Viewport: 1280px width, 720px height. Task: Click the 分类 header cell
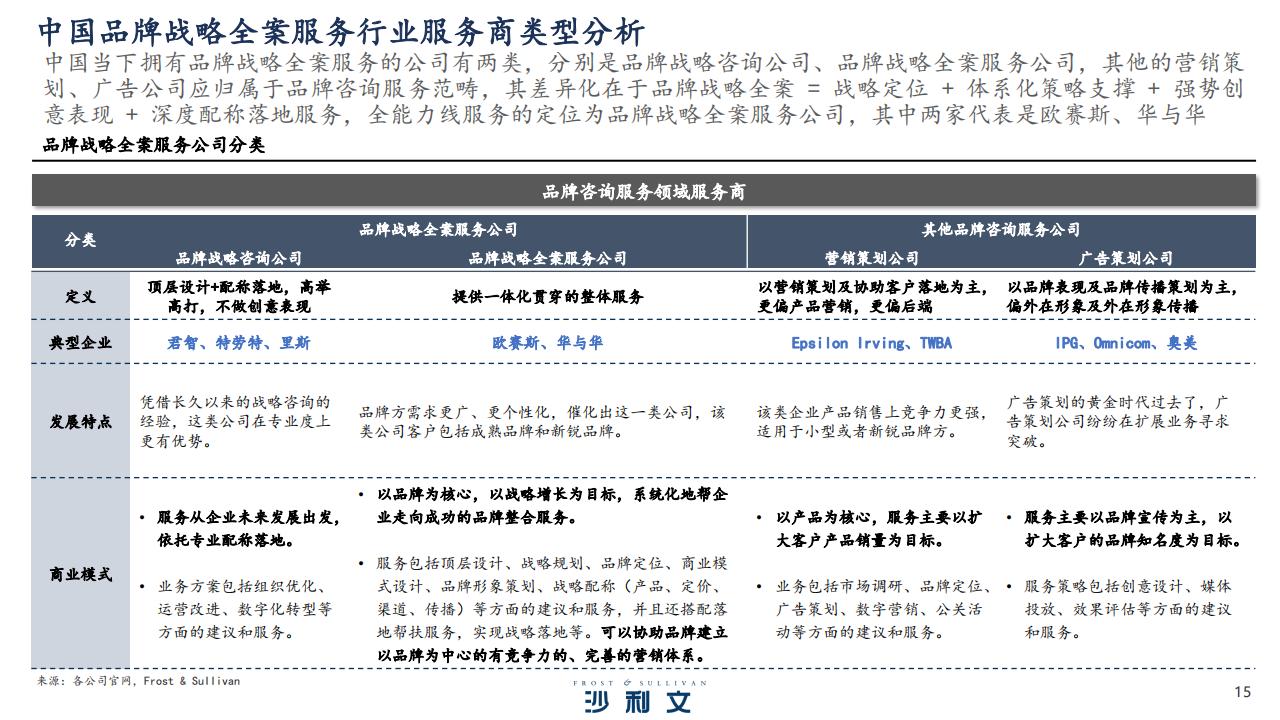pos(81,241)
